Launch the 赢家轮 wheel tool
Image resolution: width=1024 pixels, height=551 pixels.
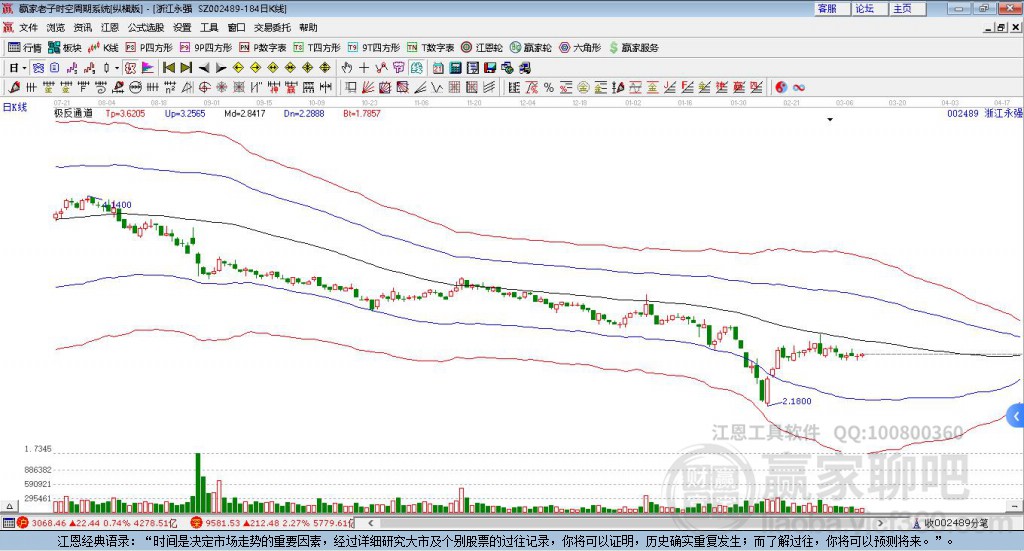(x=530, y=48)
